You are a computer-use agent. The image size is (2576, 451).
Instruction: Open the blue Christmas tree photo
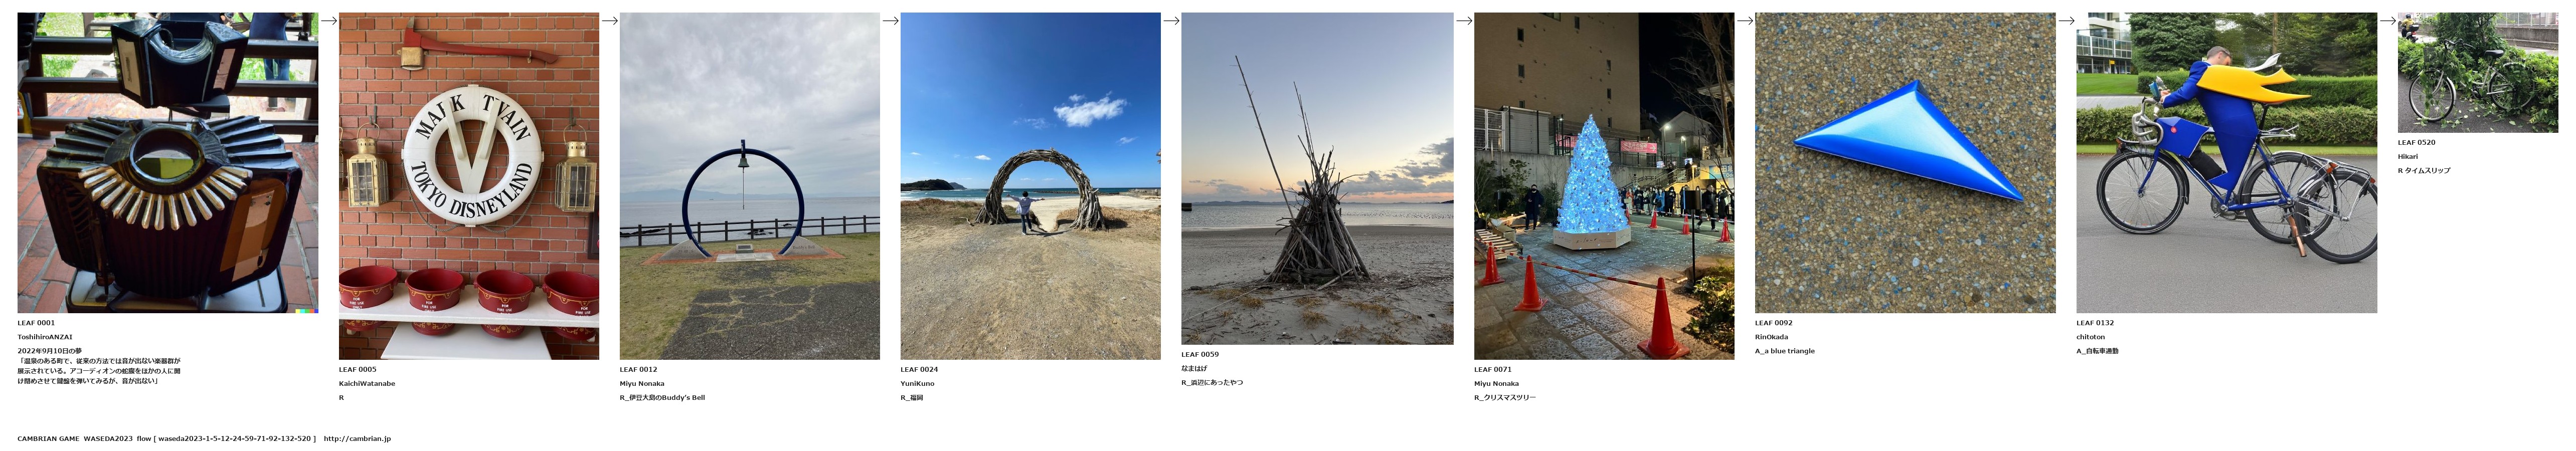tap(1604, 186)
